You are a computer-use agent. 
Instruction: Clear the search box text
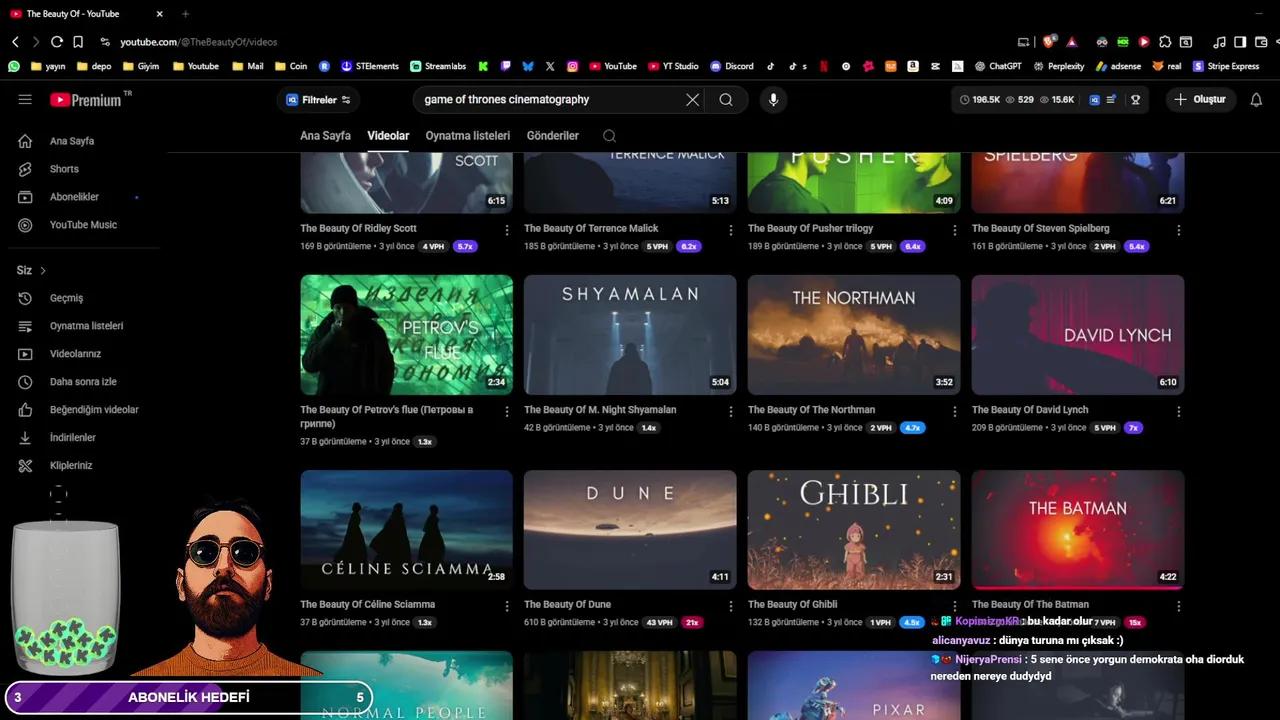(x=692, y=100)
